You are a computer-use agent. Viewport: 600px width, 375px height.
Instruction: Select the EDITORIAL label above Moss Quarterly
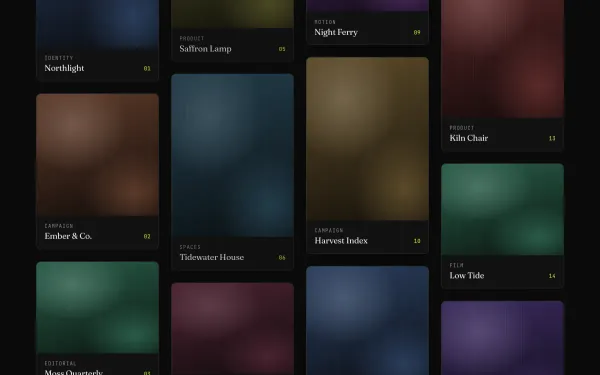(60, 364)
